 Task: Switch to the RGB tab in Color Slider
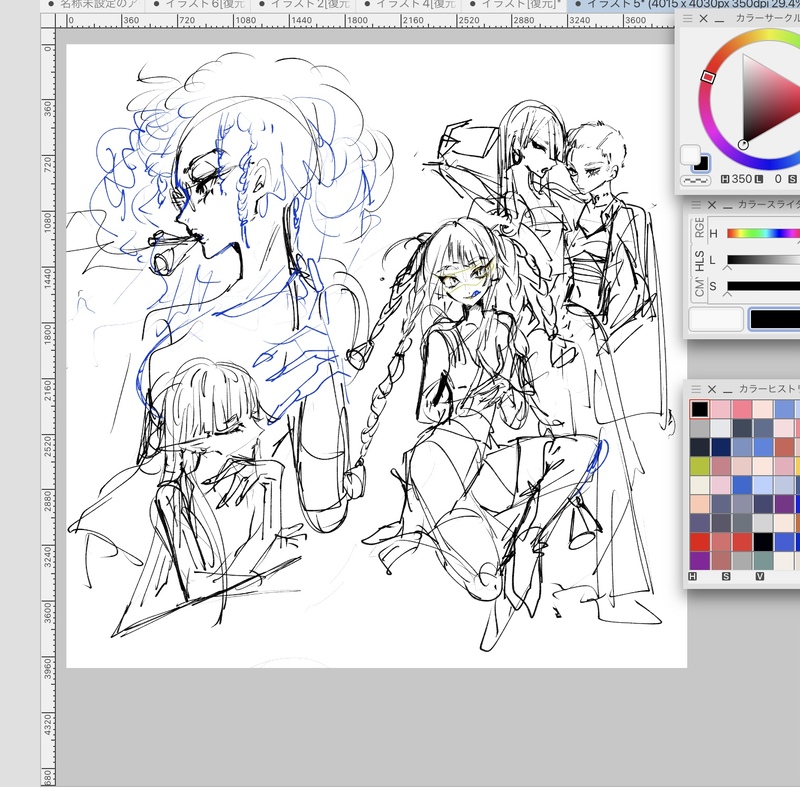coord(699,228)
